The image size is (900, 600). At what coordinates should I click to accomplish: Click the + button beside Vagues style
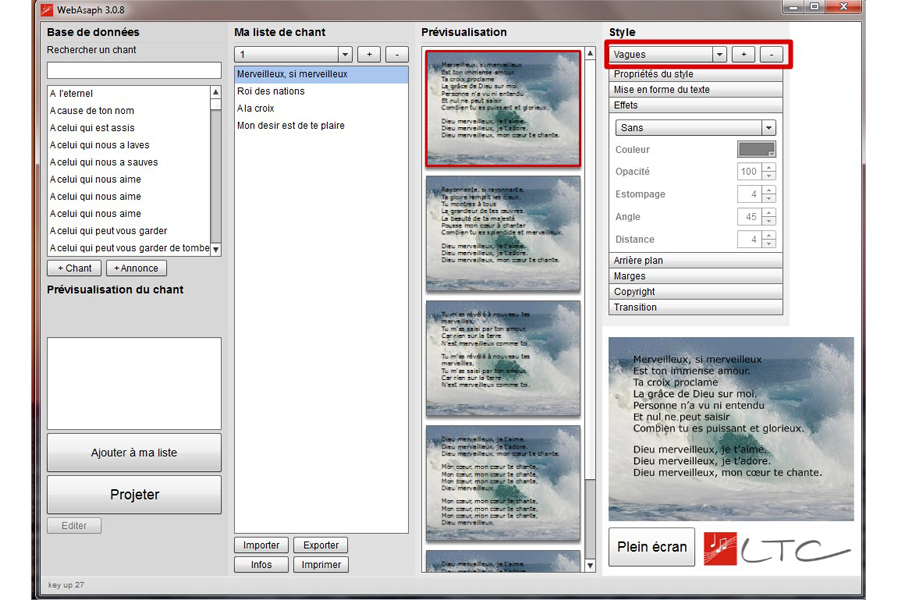744,54
